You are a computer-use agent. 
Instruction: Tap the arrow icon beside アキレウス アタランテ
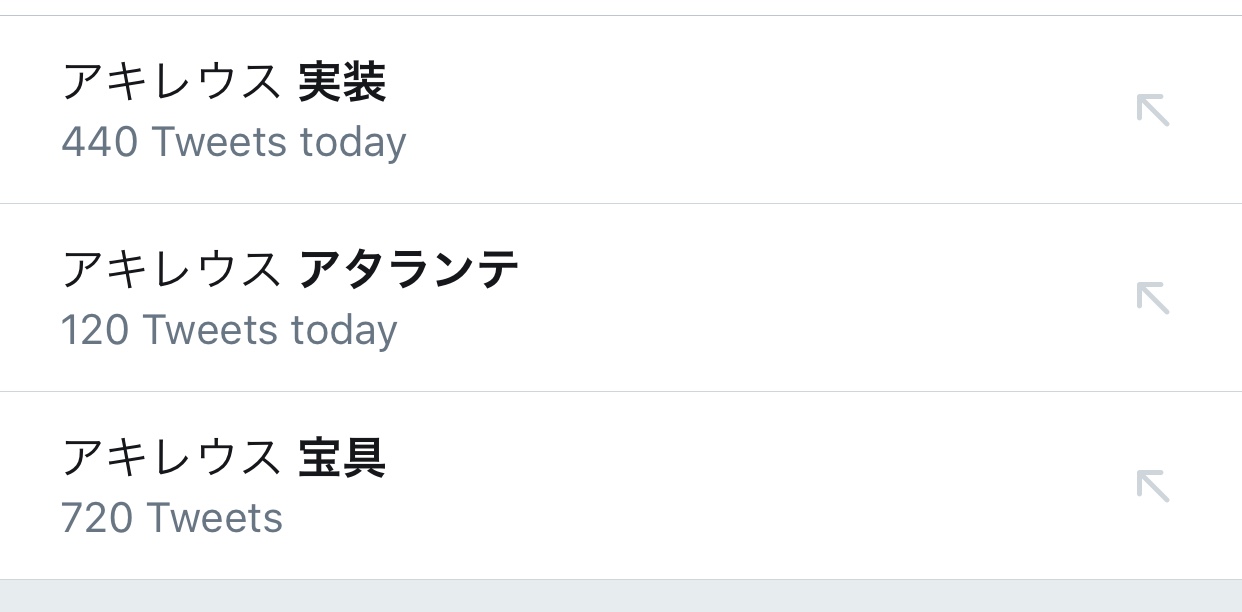click(x=1153, y=298)
